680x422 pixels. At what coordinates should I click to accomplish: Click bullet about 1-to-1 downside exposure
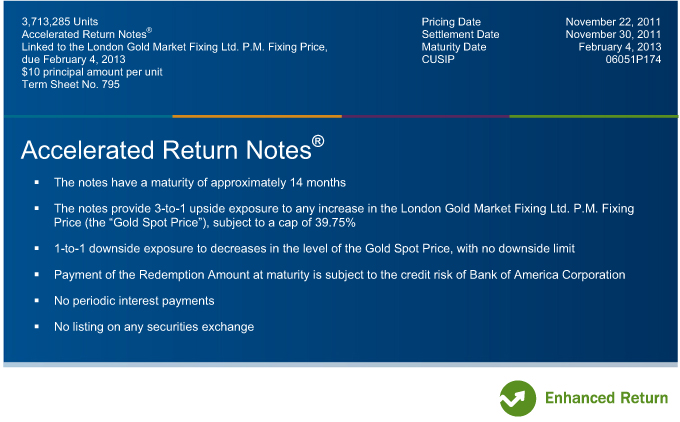(x=314, y=249)
